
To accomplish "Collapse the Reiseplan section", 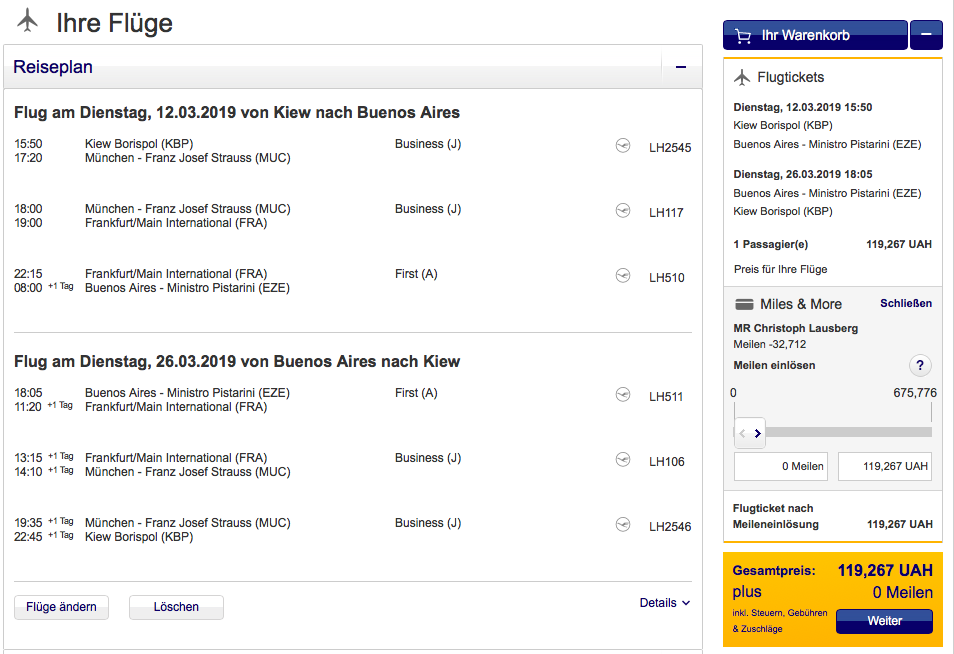I will 681,68.
